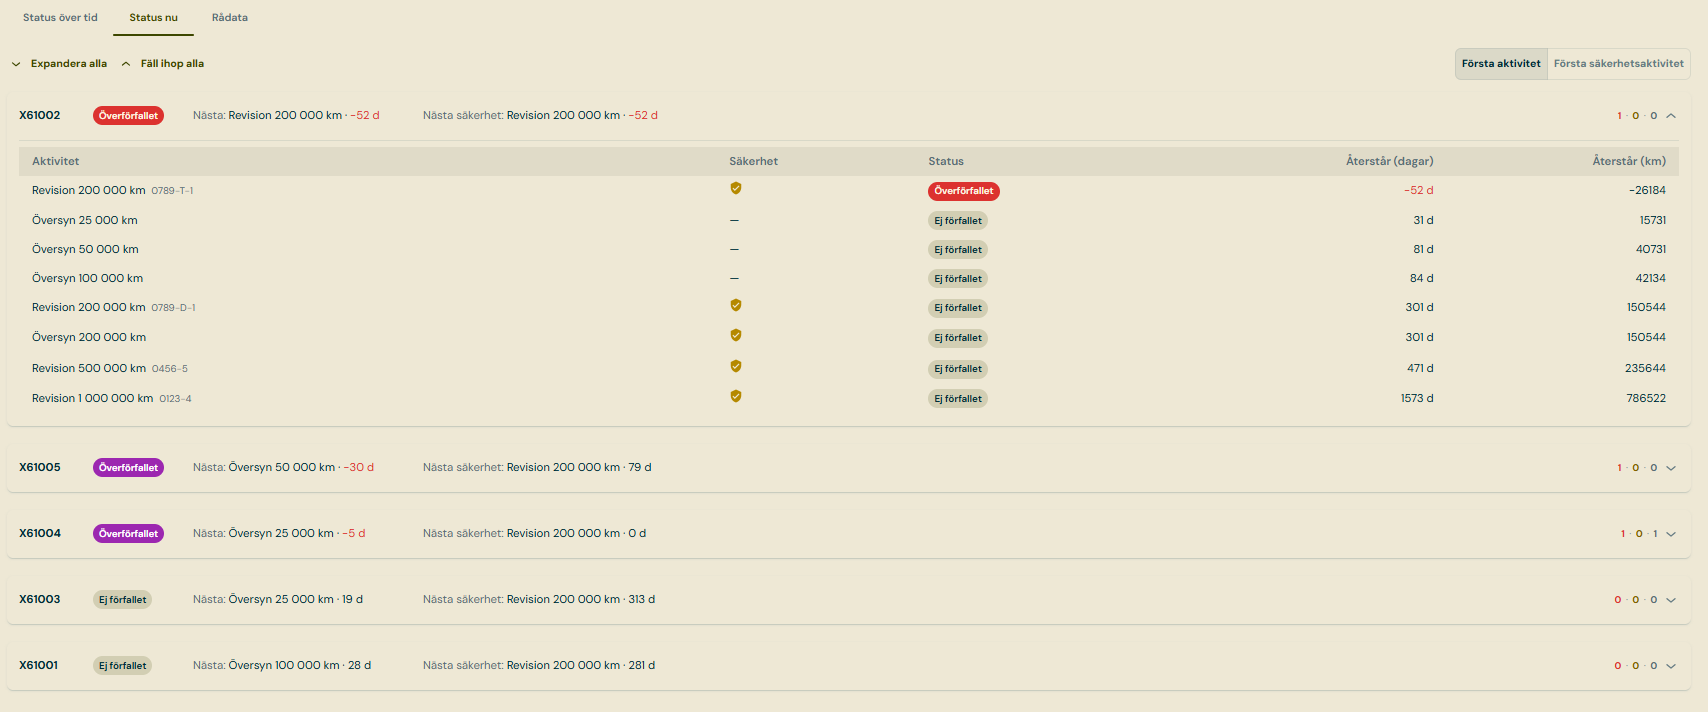
Task: Click the purple Överförfallet badge on X61004
Action: tap(128, 534)
